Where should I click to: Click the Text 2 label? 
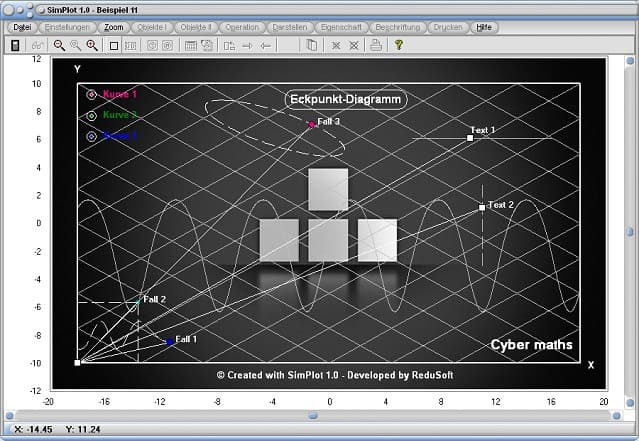click(x=501, y=205)
